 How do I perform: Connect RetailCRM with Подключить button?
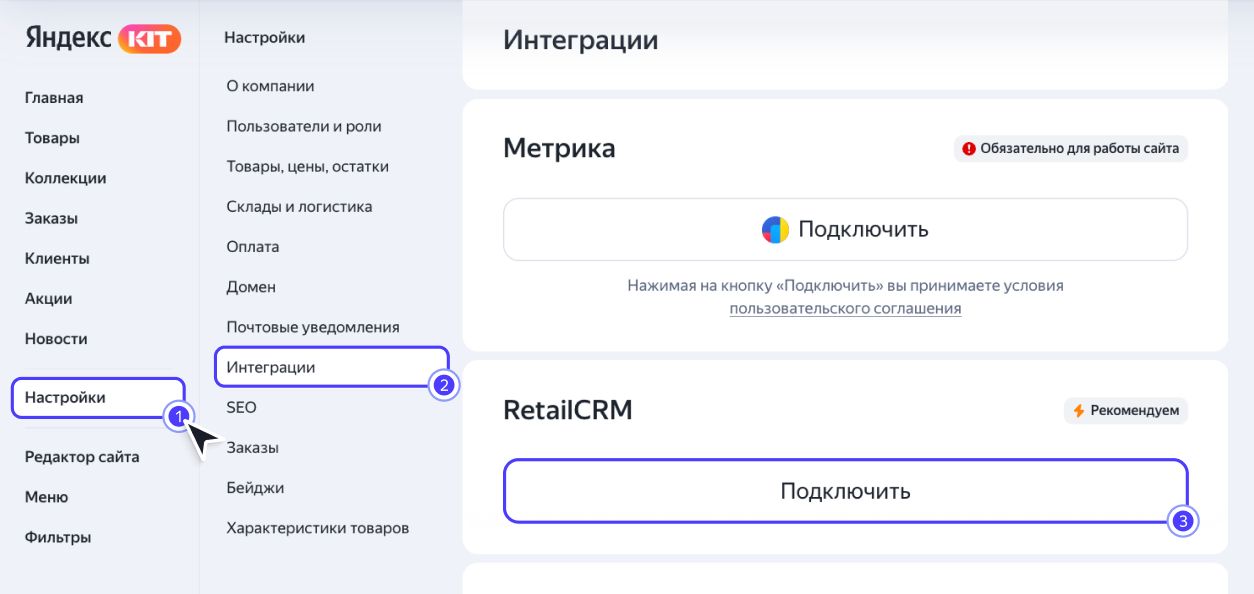coord(845,491)
